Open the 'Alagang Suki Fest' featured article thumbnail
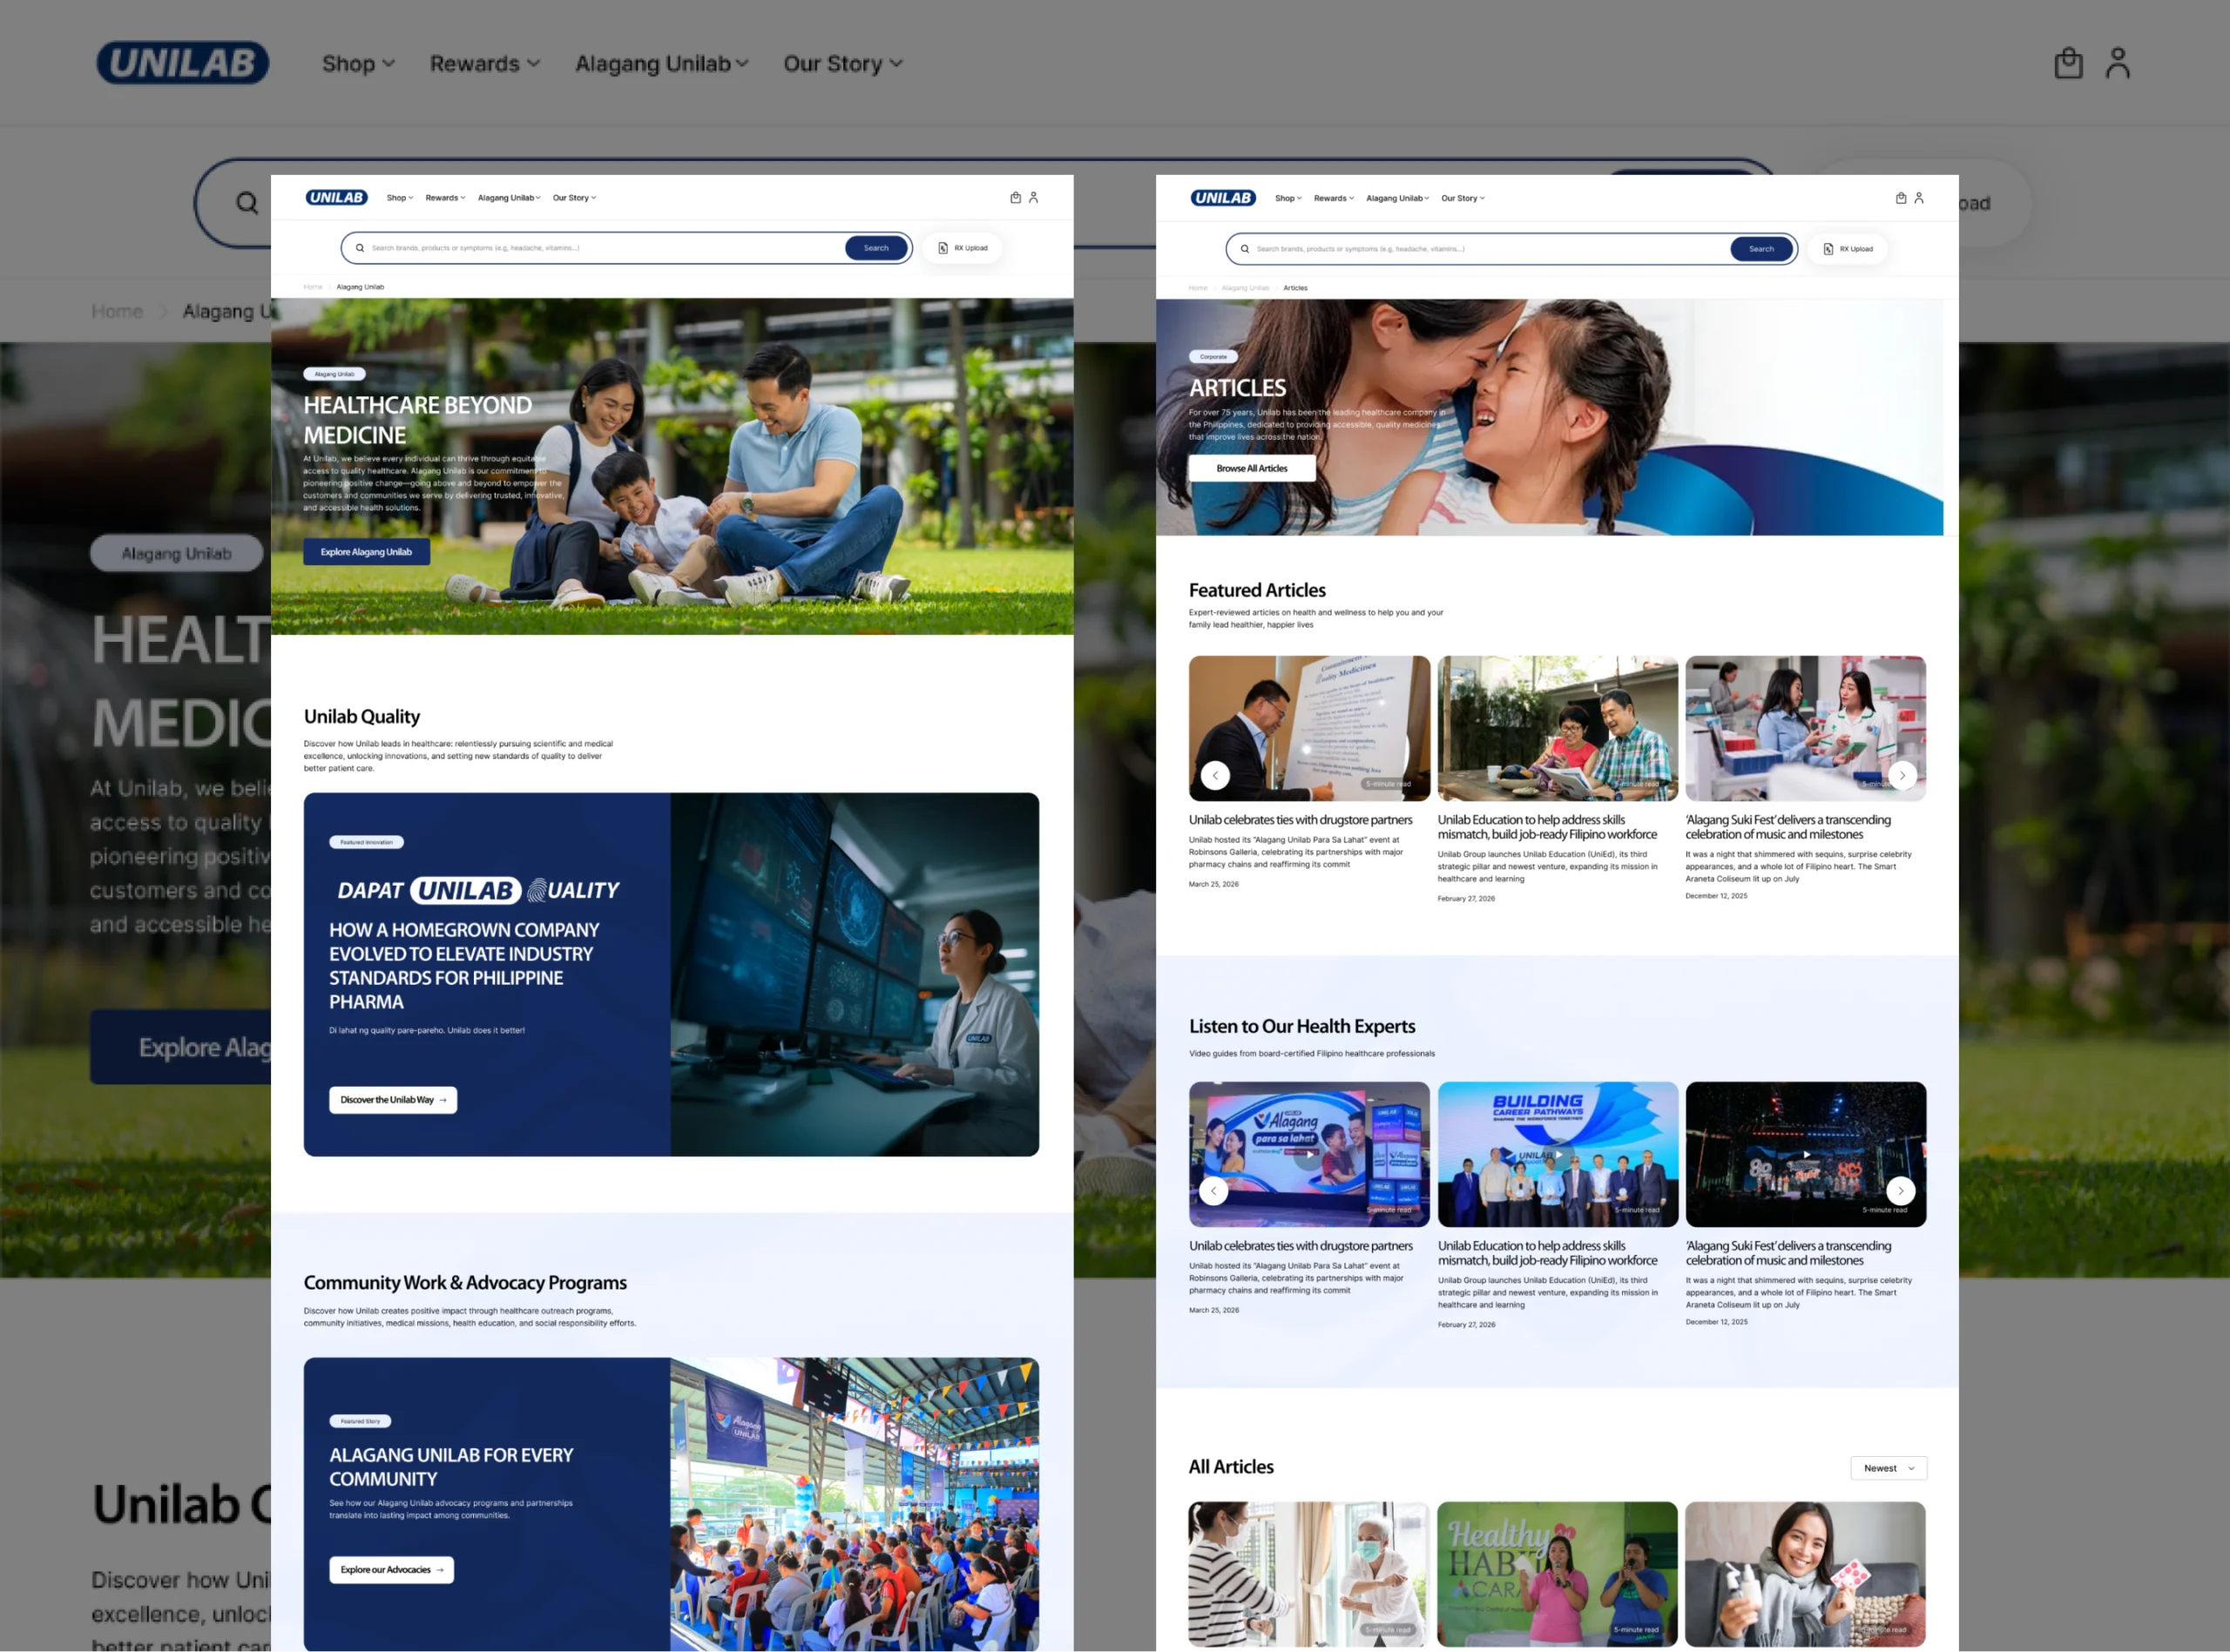The width and height of the screenshot is (2230, 1652). [1805, 728]
